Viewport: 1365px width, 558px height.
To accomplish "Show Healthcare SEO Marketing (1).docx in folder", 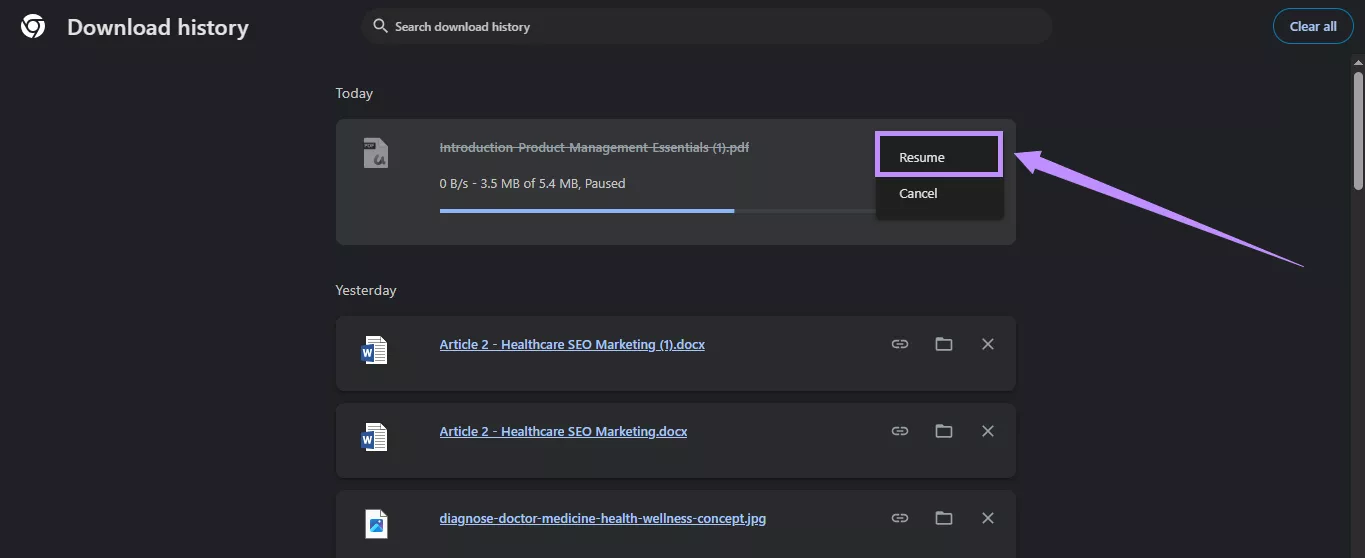I will coord(944,344).
